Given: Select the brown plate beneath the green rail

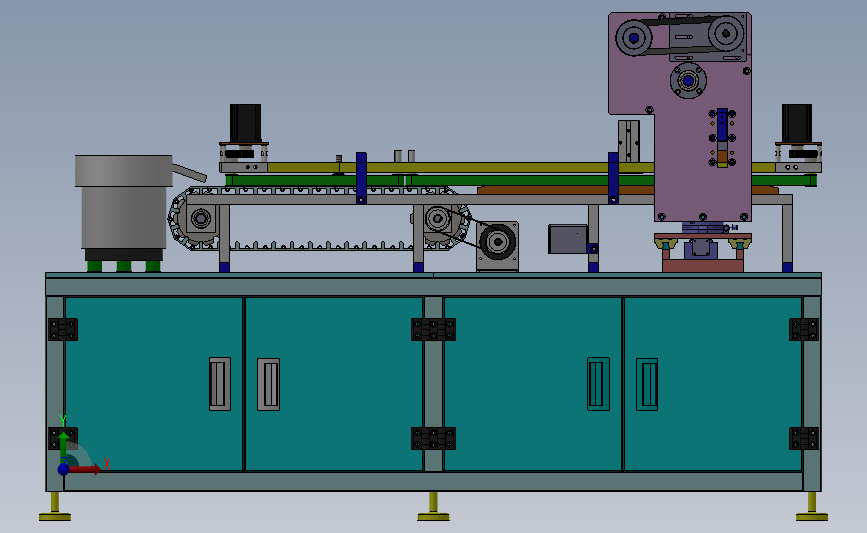Looking at the screenshot, I should (x=628, y=190).
